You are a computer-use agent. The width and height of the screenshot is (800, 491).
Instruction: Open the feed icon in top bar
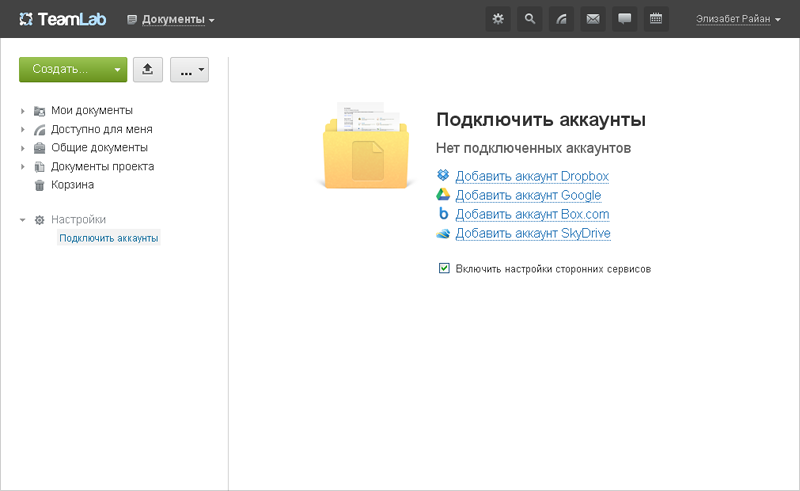(561, 19)
